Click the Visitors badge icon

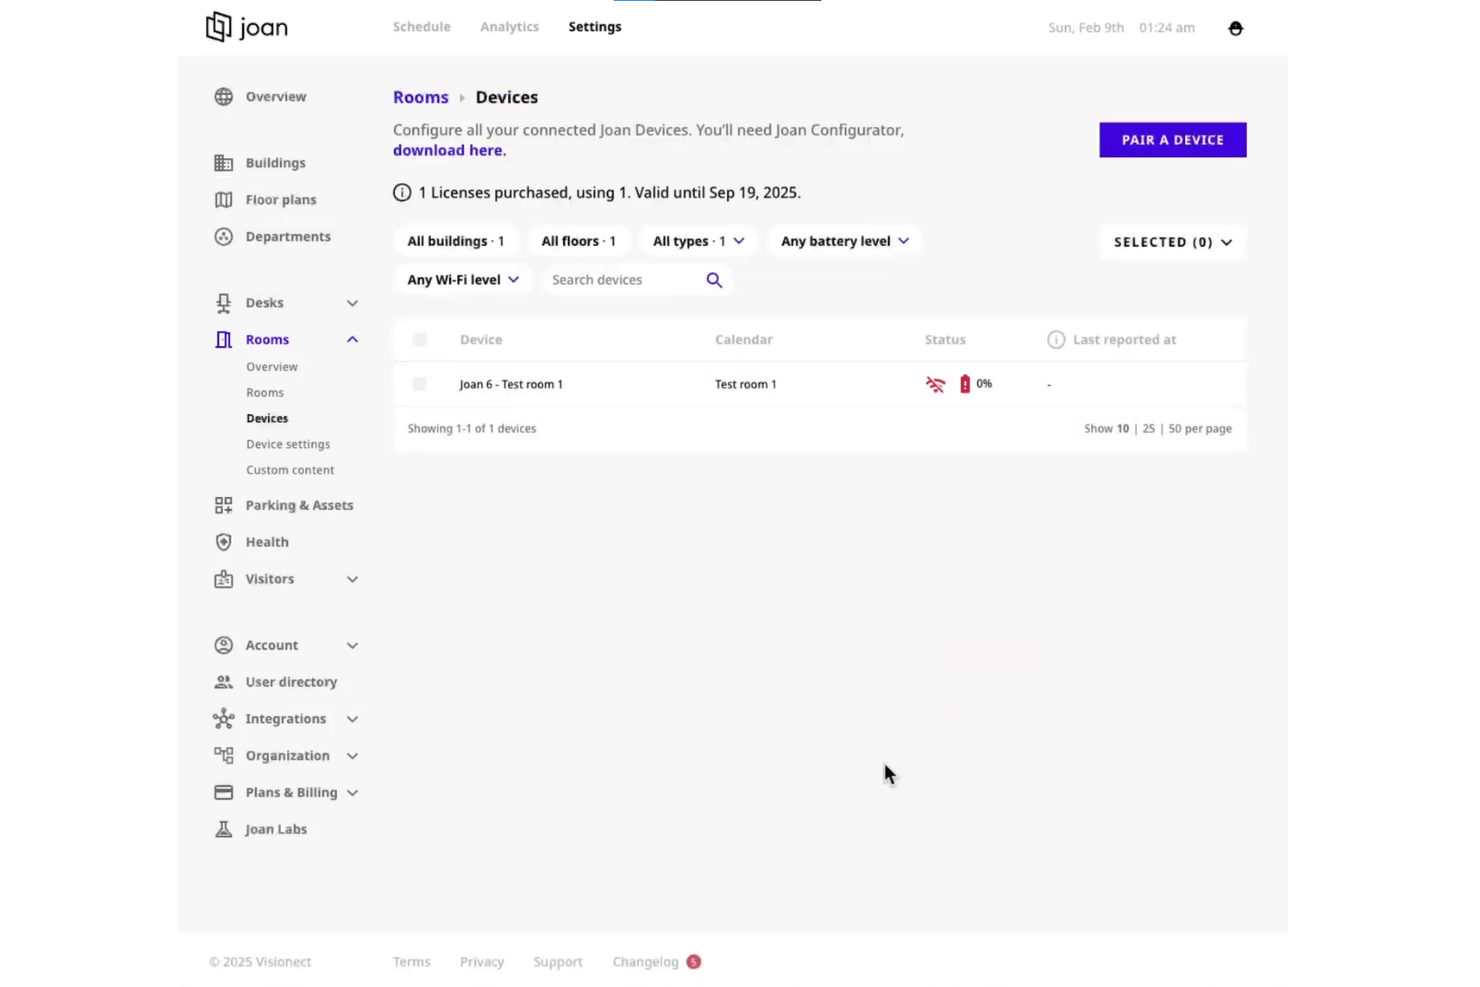[x=223, y=579]
